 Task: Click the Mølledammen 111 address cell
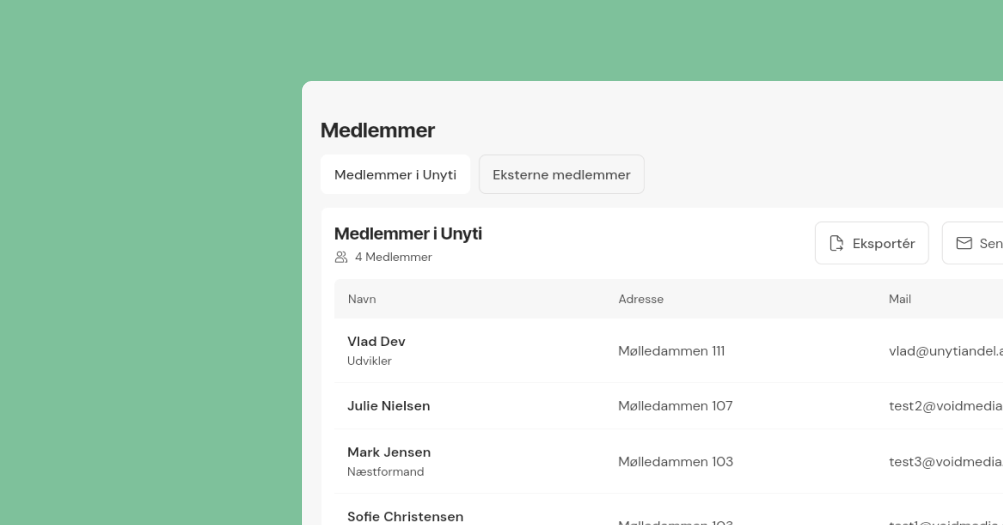tap(671, 351)
